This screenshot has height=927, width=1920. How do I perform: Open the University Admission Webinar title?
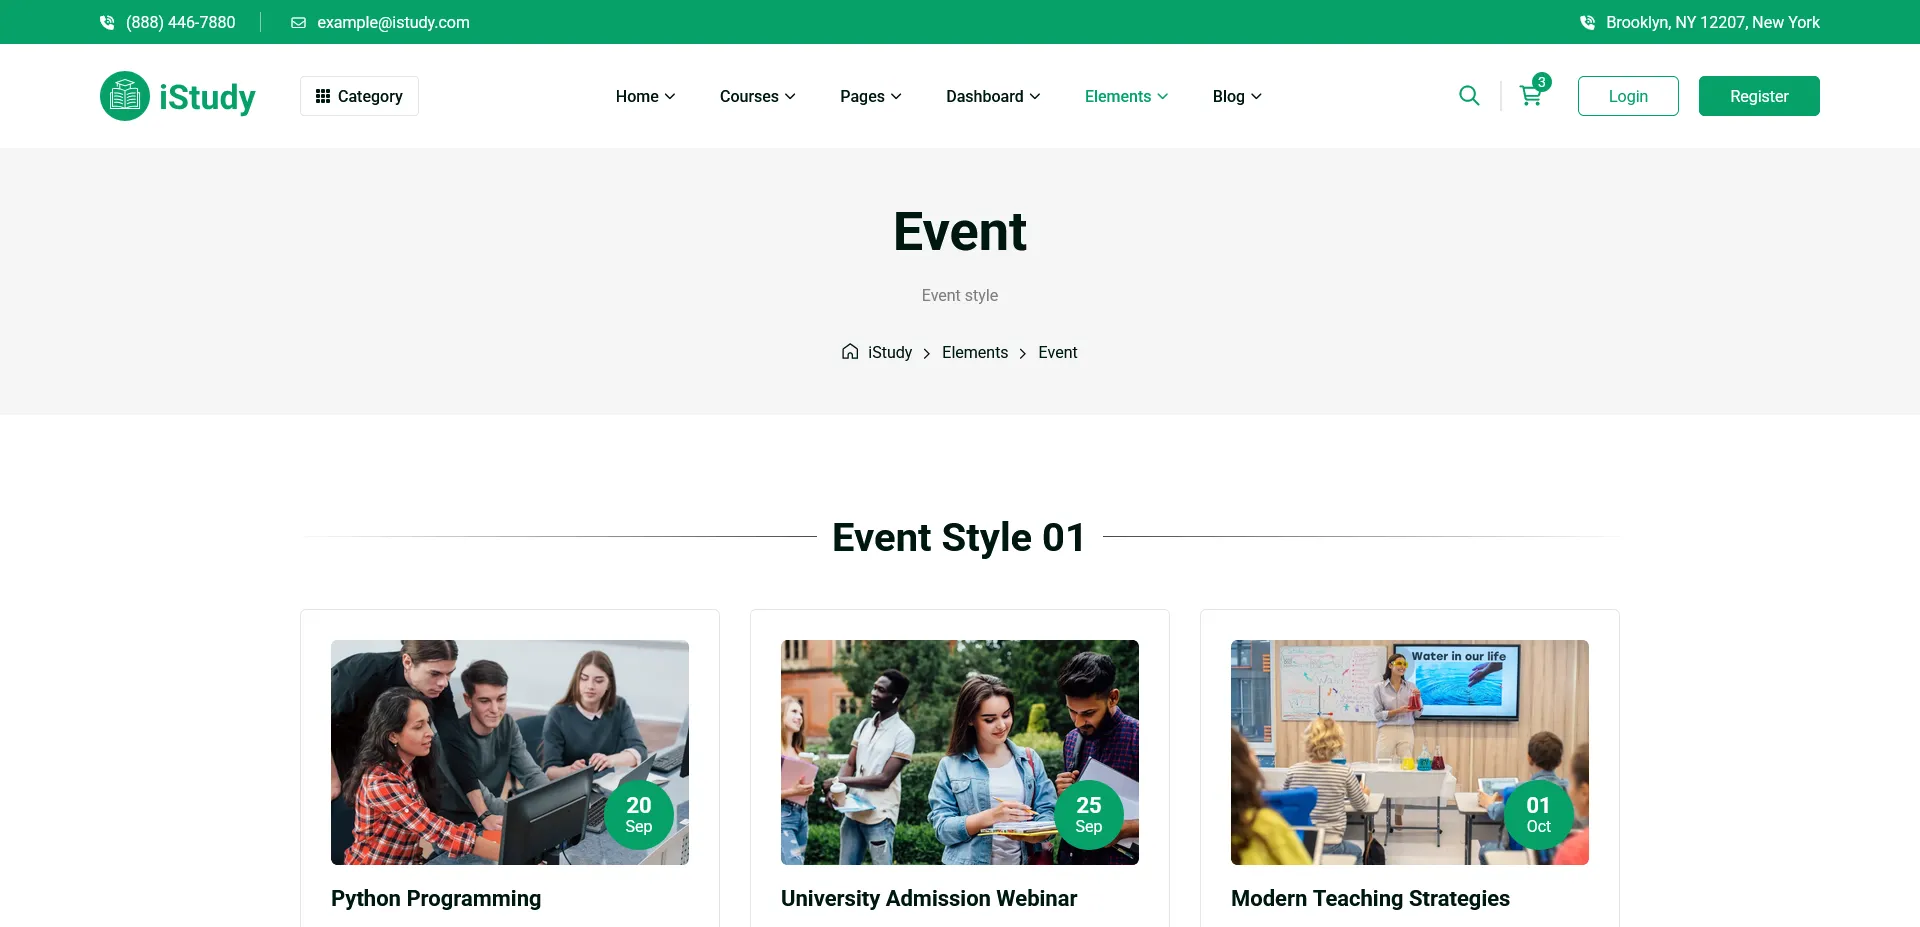tap(929, 898)
